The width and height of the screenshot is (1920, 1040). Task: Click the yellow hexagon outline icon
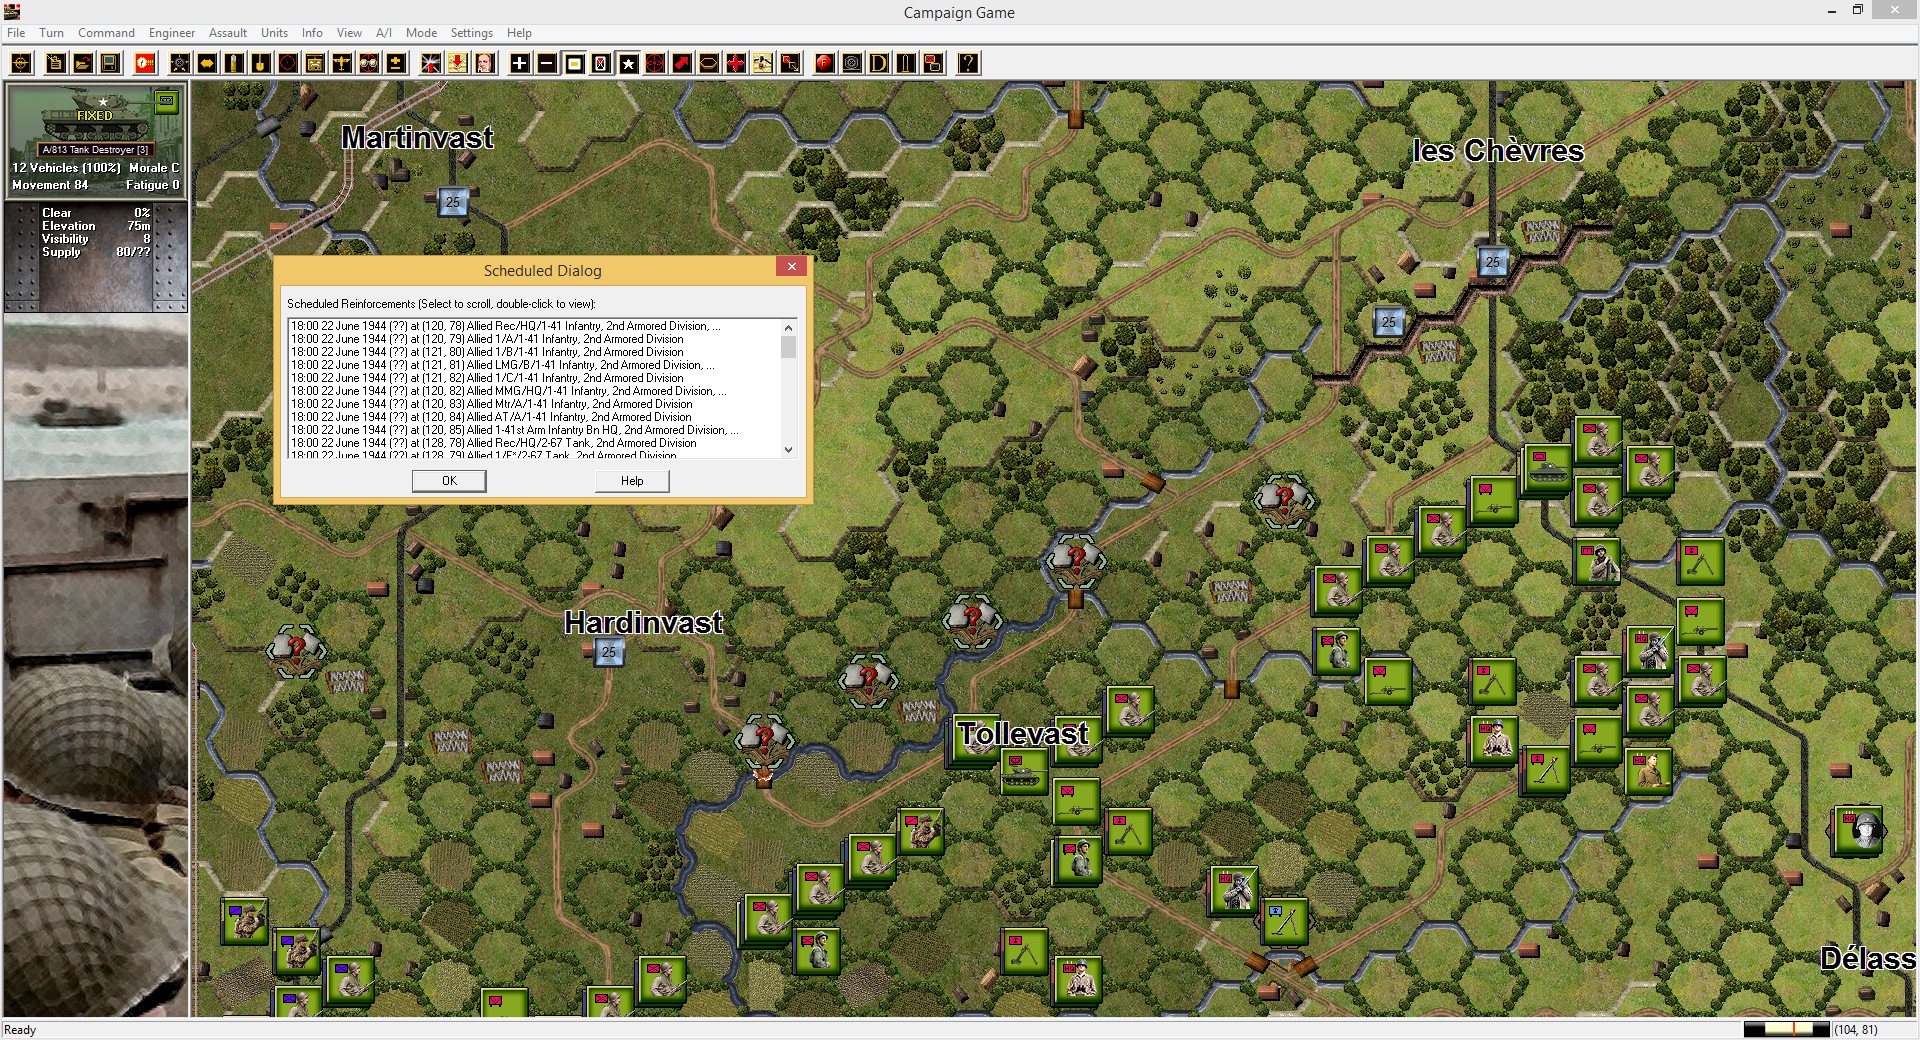pos(709,63)
